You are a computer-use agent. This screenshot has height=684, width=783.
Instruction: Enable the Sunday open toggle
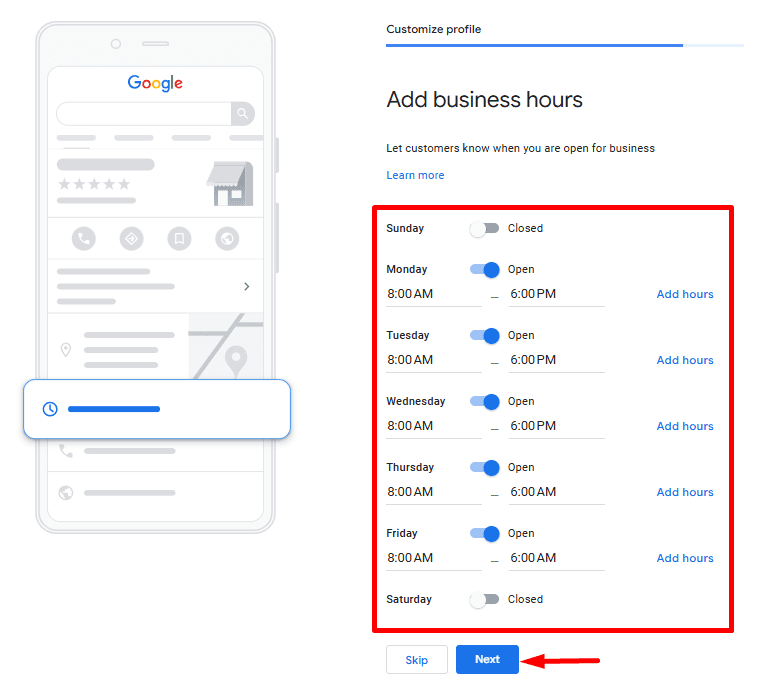coord(484,229)
